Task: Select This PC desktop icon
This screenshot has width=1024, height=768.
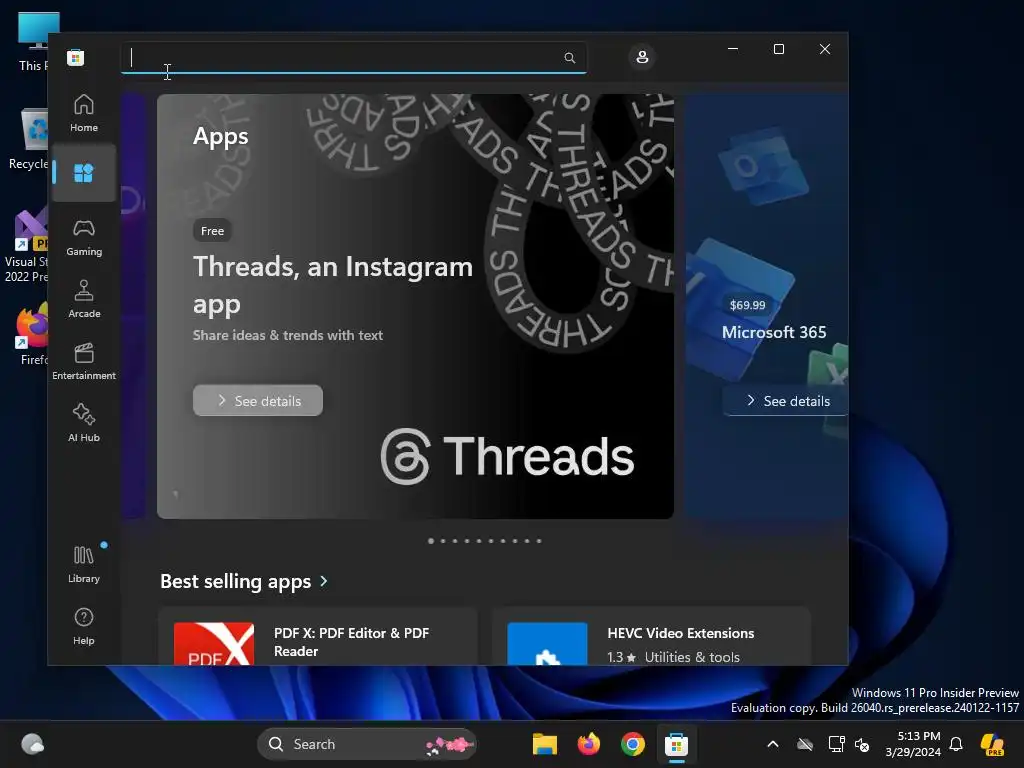Action: [x=34, y=41]
